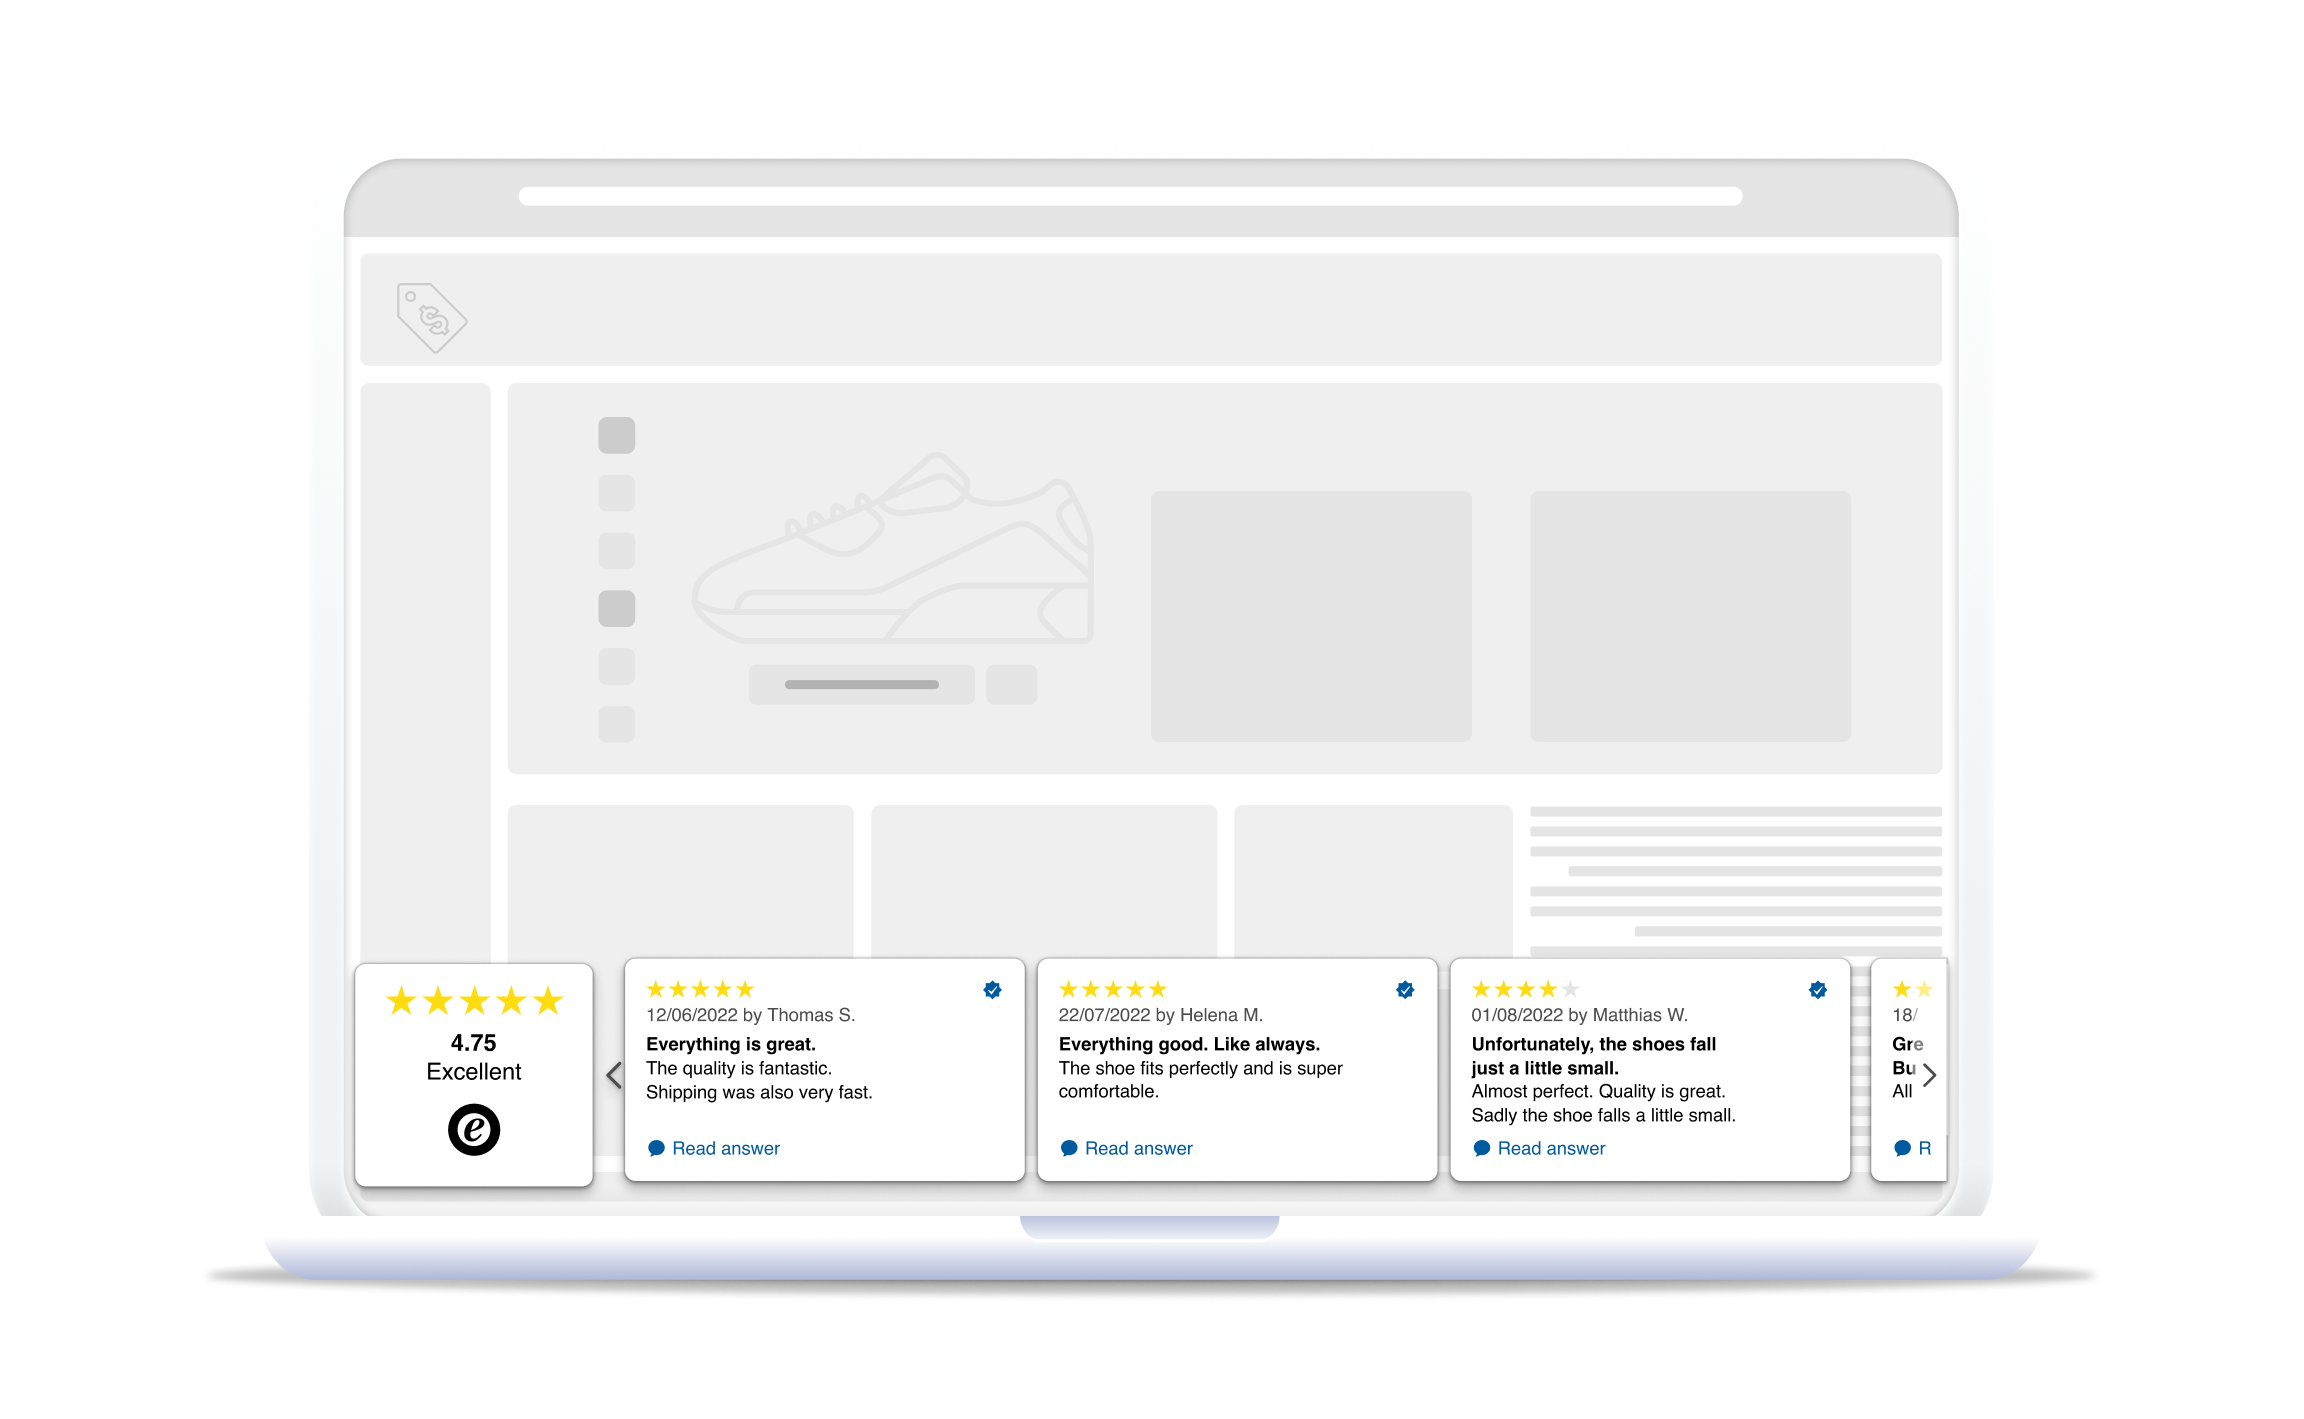Select the first shoe thumbnail in strip
Screen dimensions: 2304x1419
tap(617, 435)
